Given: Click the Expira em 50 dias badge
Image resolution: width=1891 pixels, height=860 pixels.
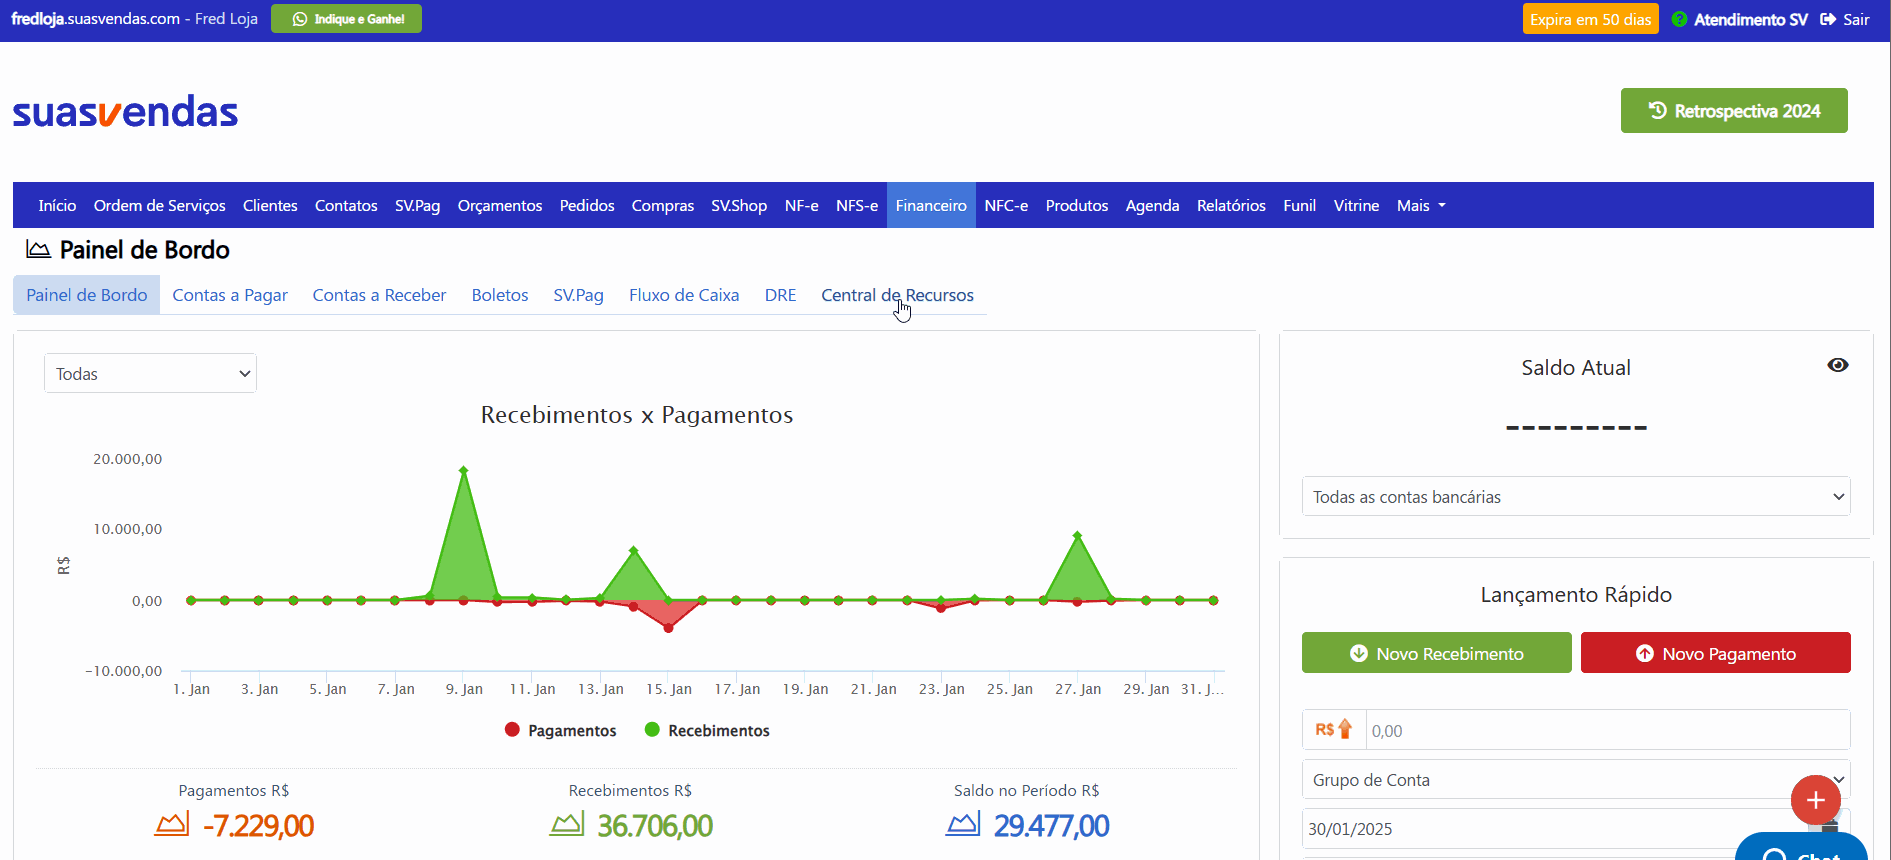Looking at the screenshot, I should pos(1590,19).
